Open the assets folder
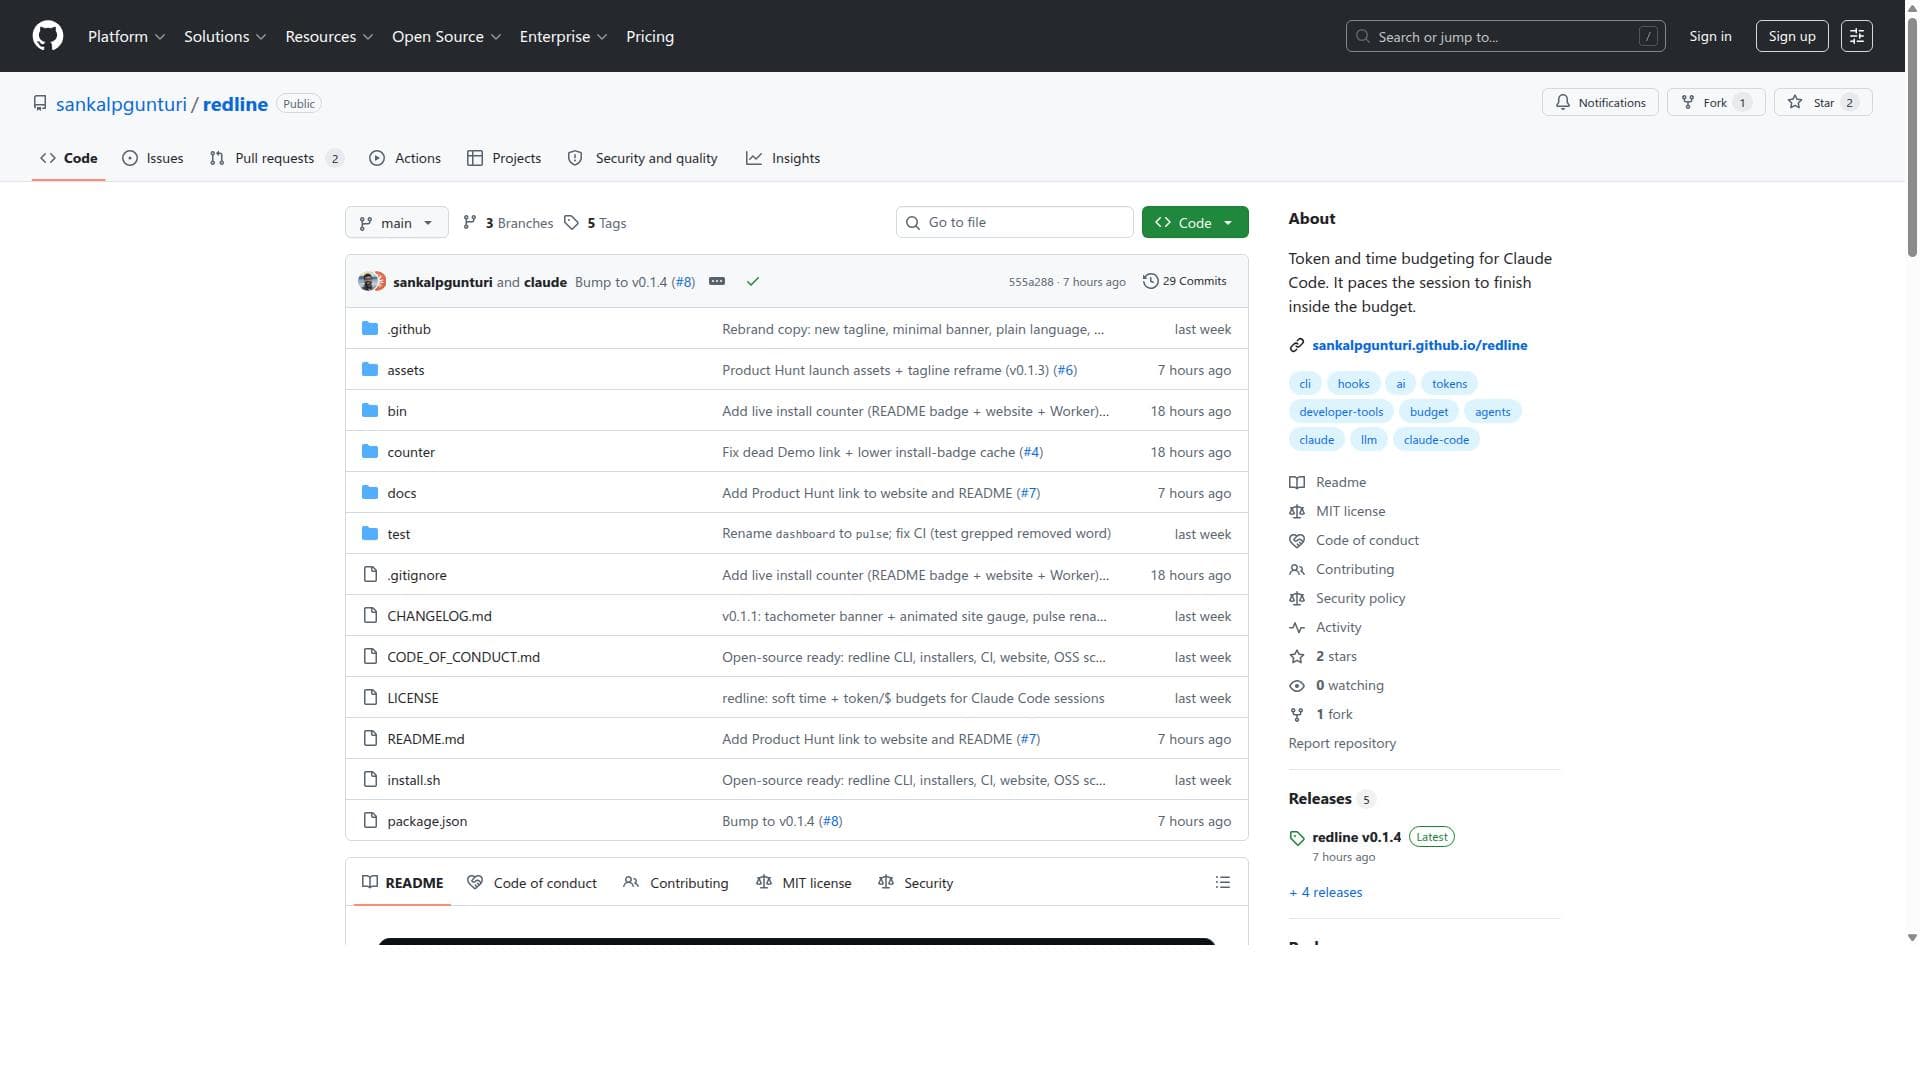Viewport: 1920px width, 1080px height. [x=405, y=370]
